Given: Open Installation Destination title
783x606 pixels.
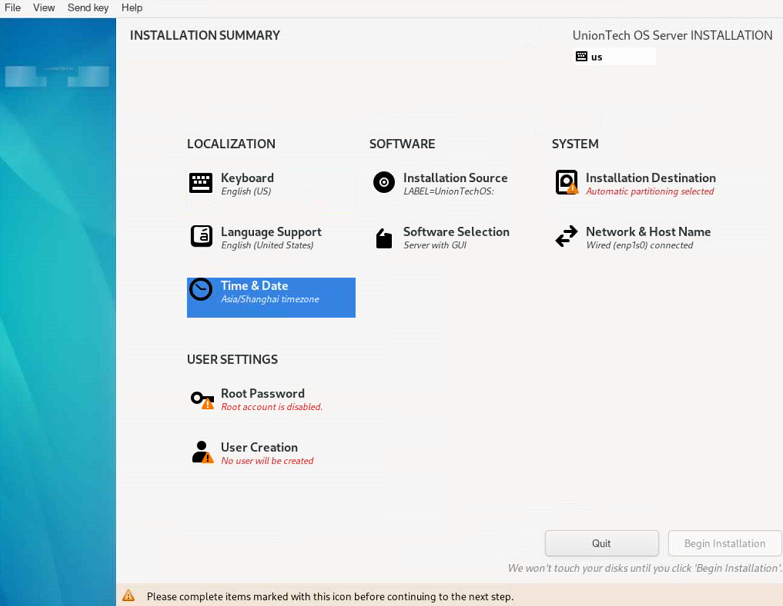Looking at the screenshot, I should 651,178.
